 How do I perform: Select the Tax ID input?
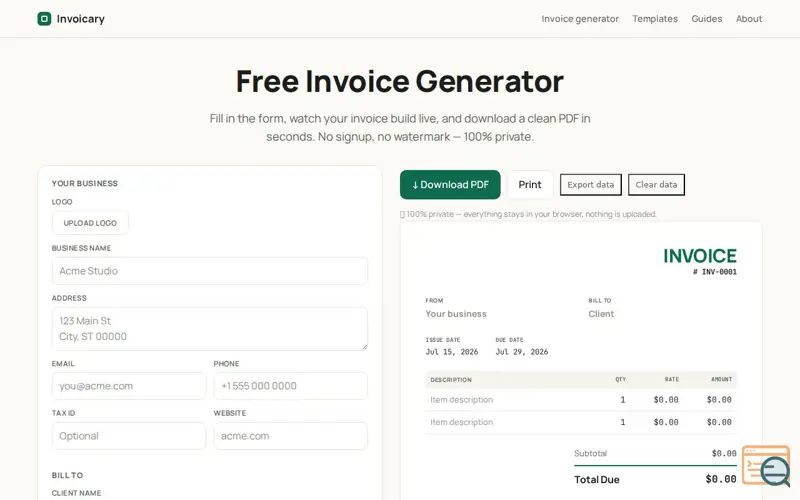tap(129, 436)
